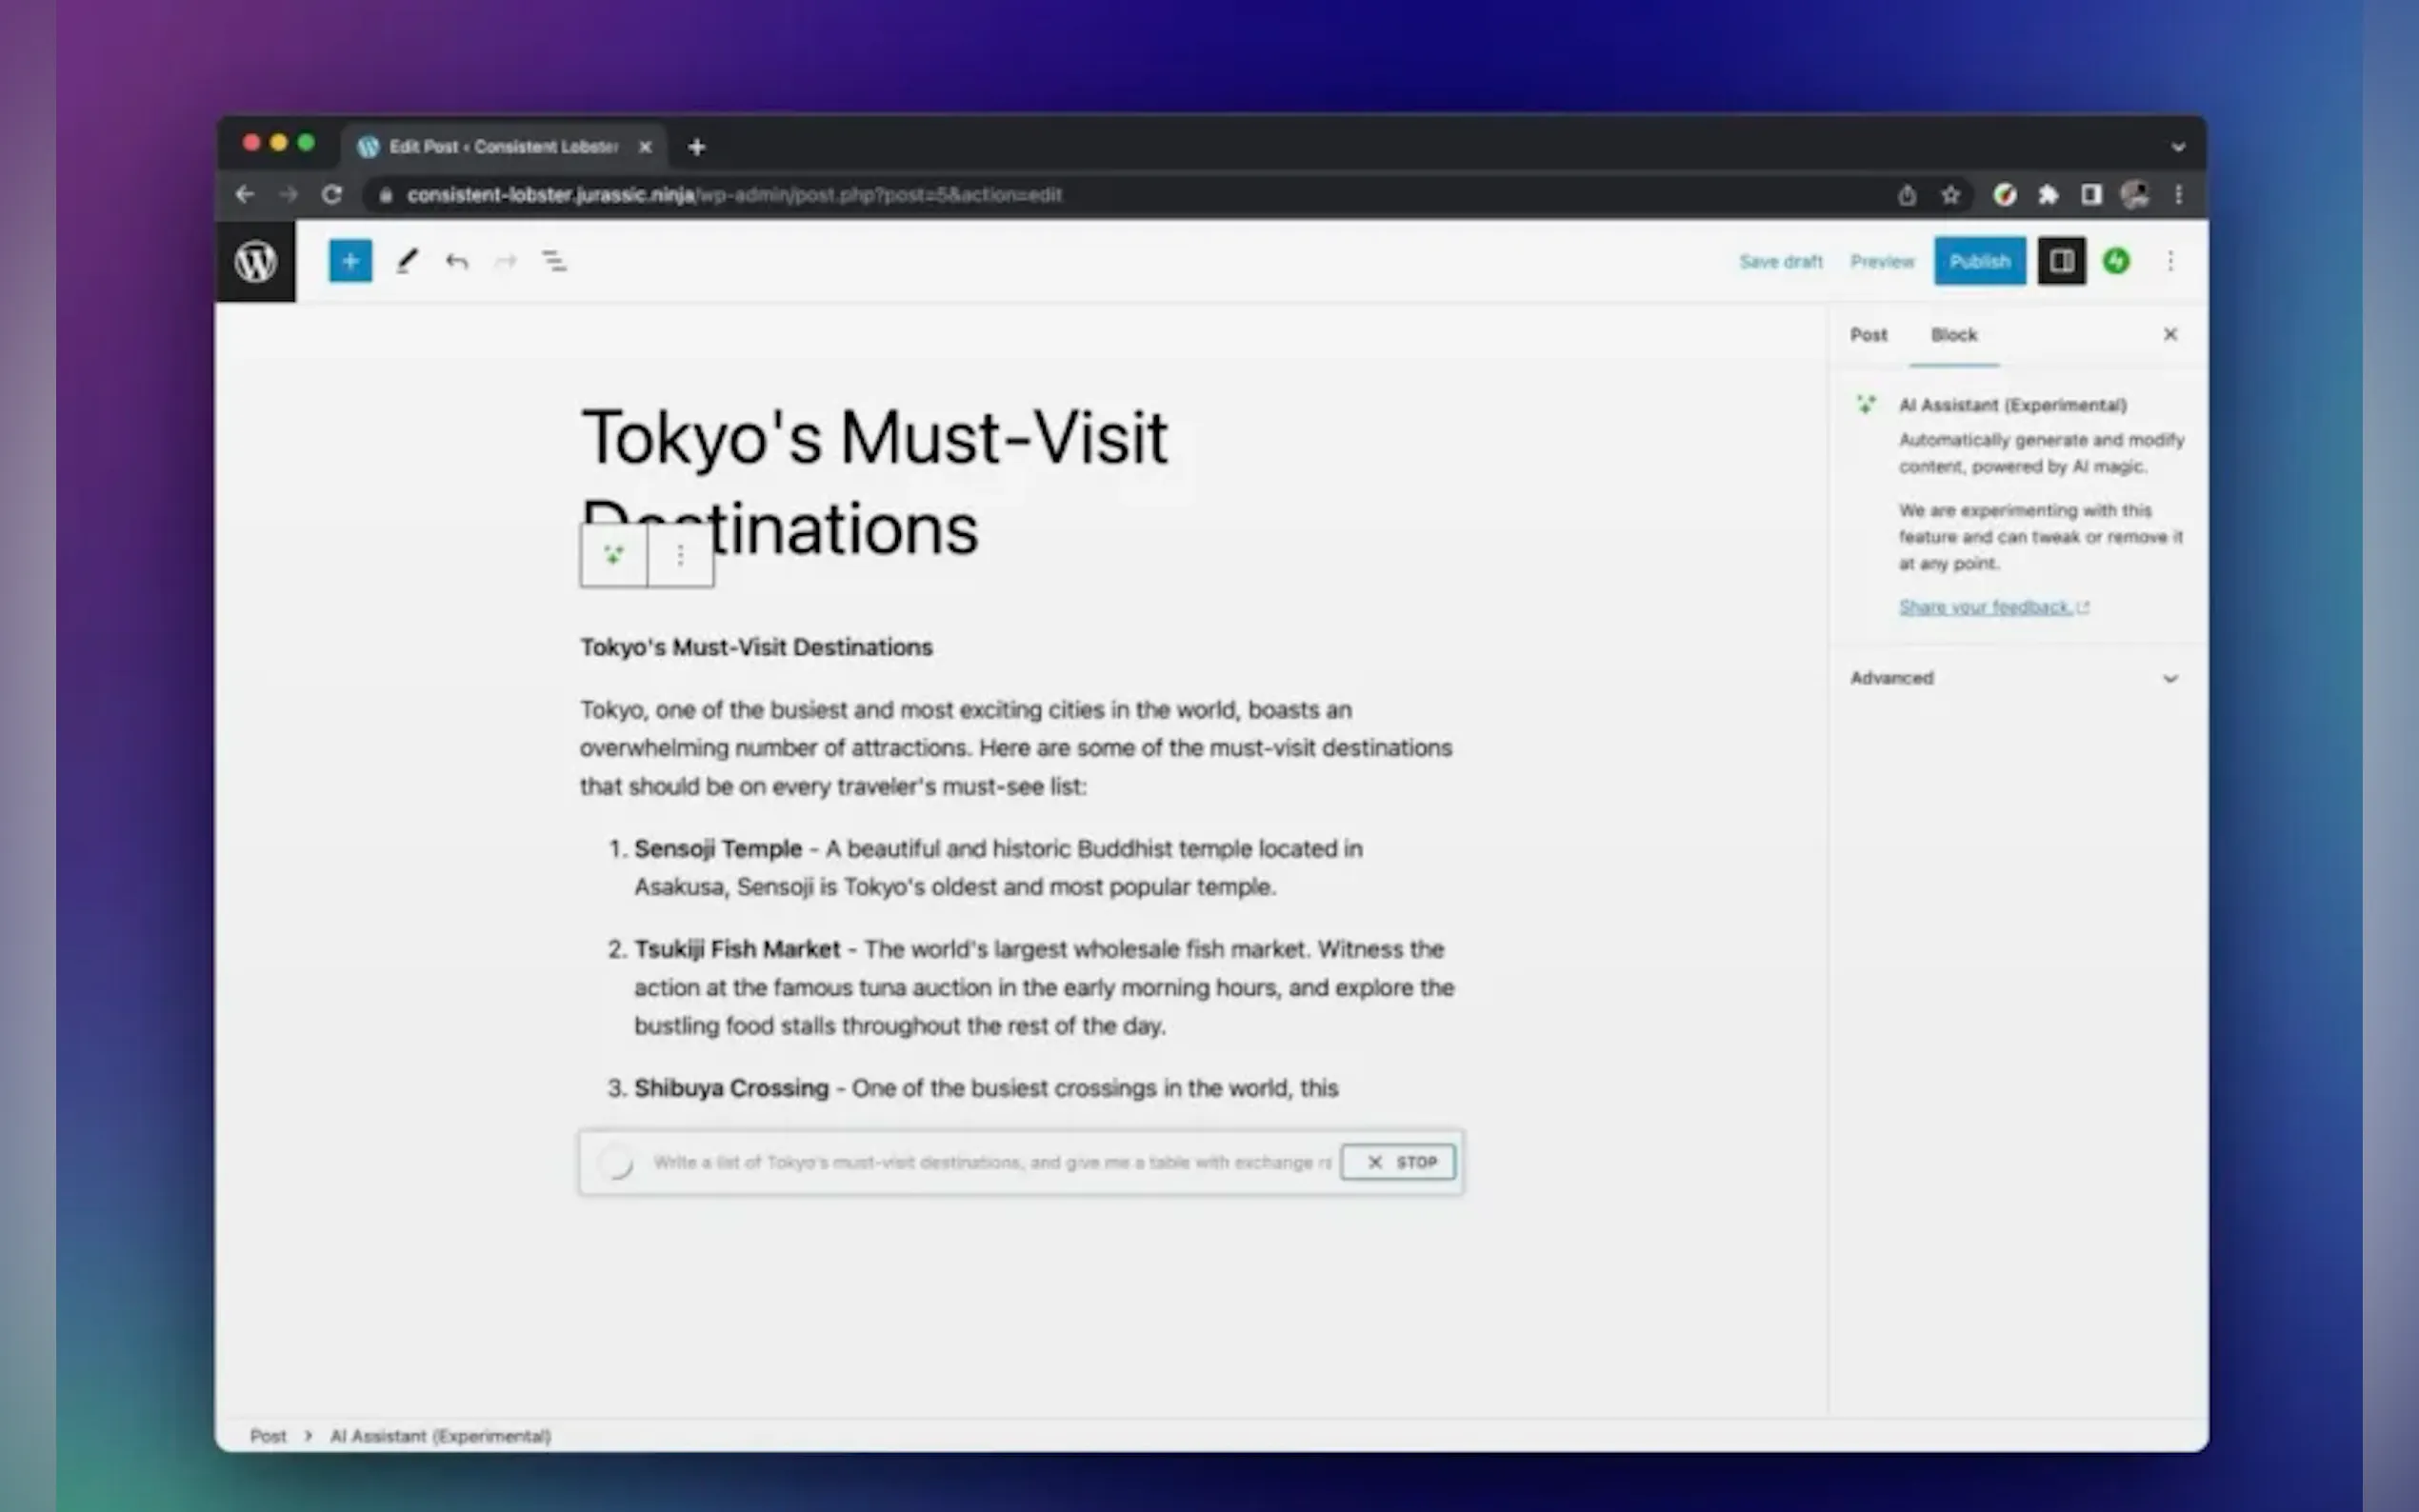Select the Tools pencil icon
The height and width of the screenshot is (1512, 2419).
pyautogui.click(x=406, y=261)
